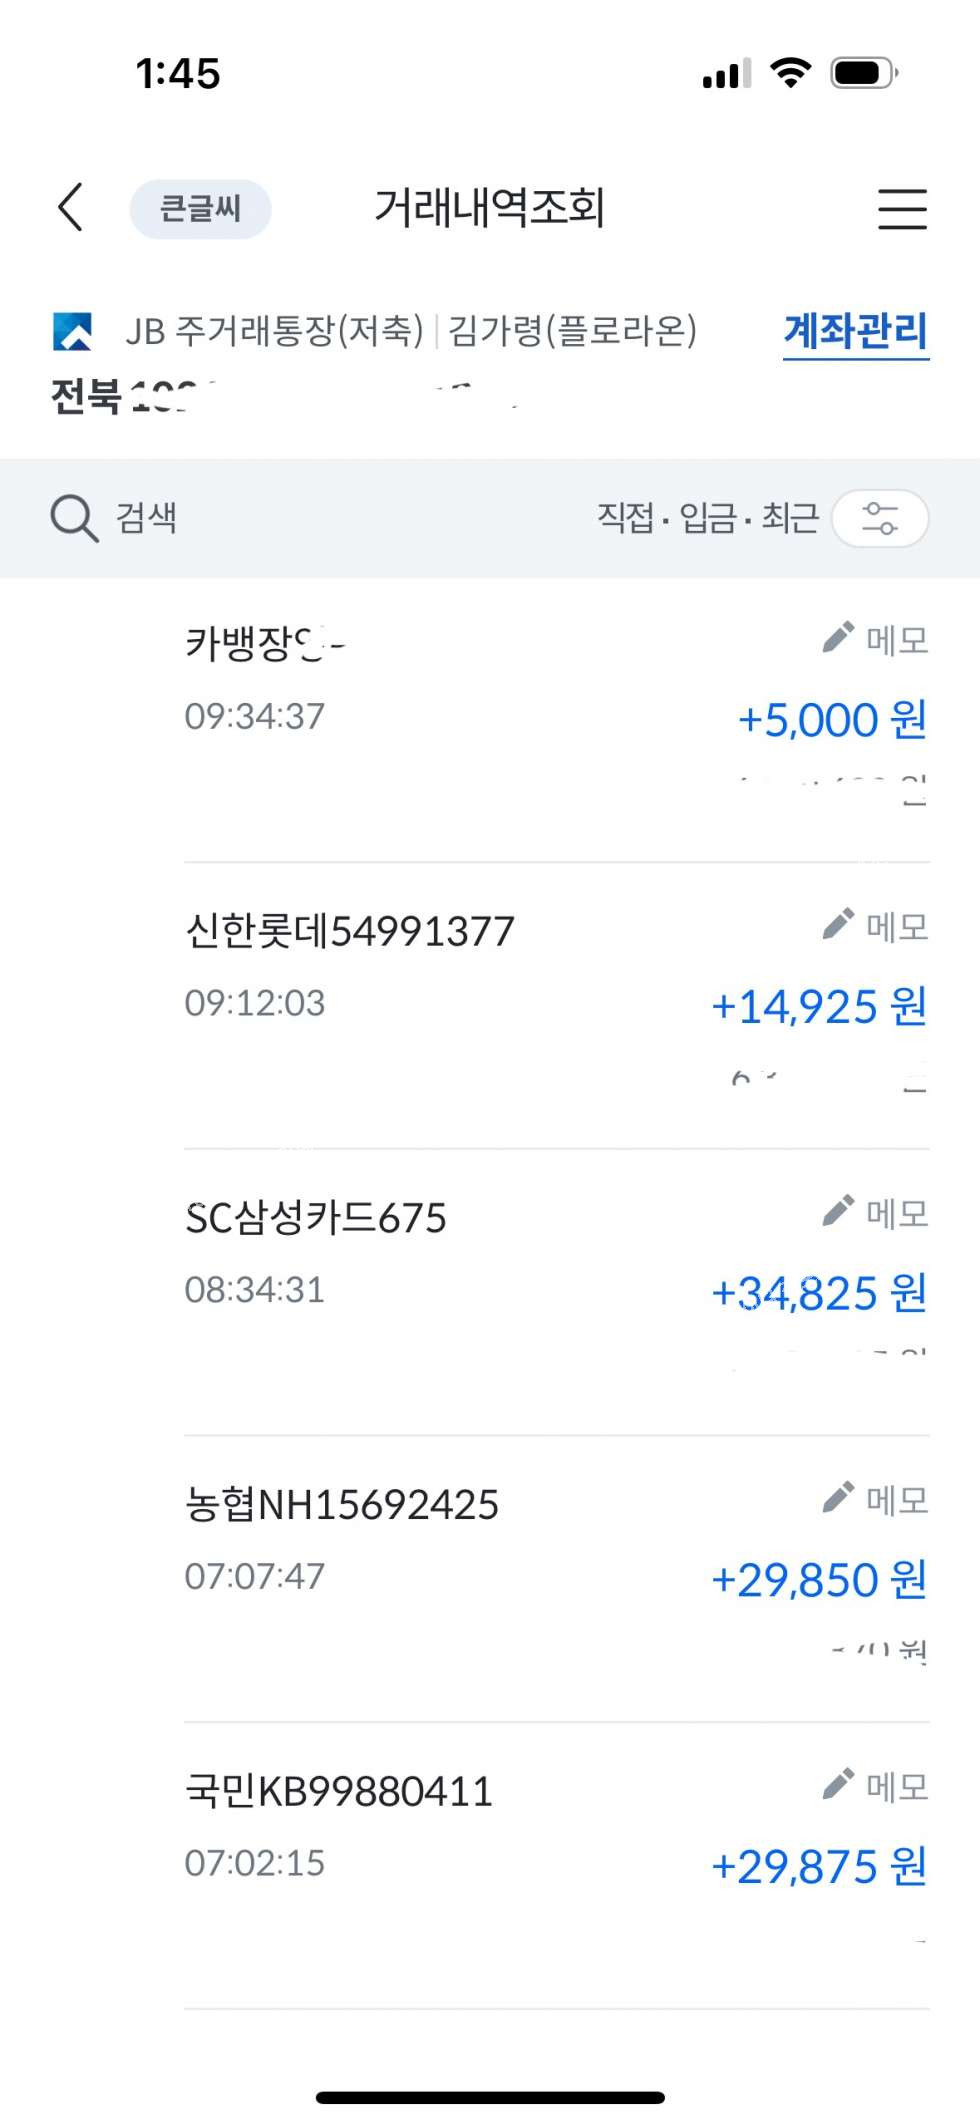Open the +5,000 원 deposit transaction
980x2124 pixels.
(x=832, y=720)
